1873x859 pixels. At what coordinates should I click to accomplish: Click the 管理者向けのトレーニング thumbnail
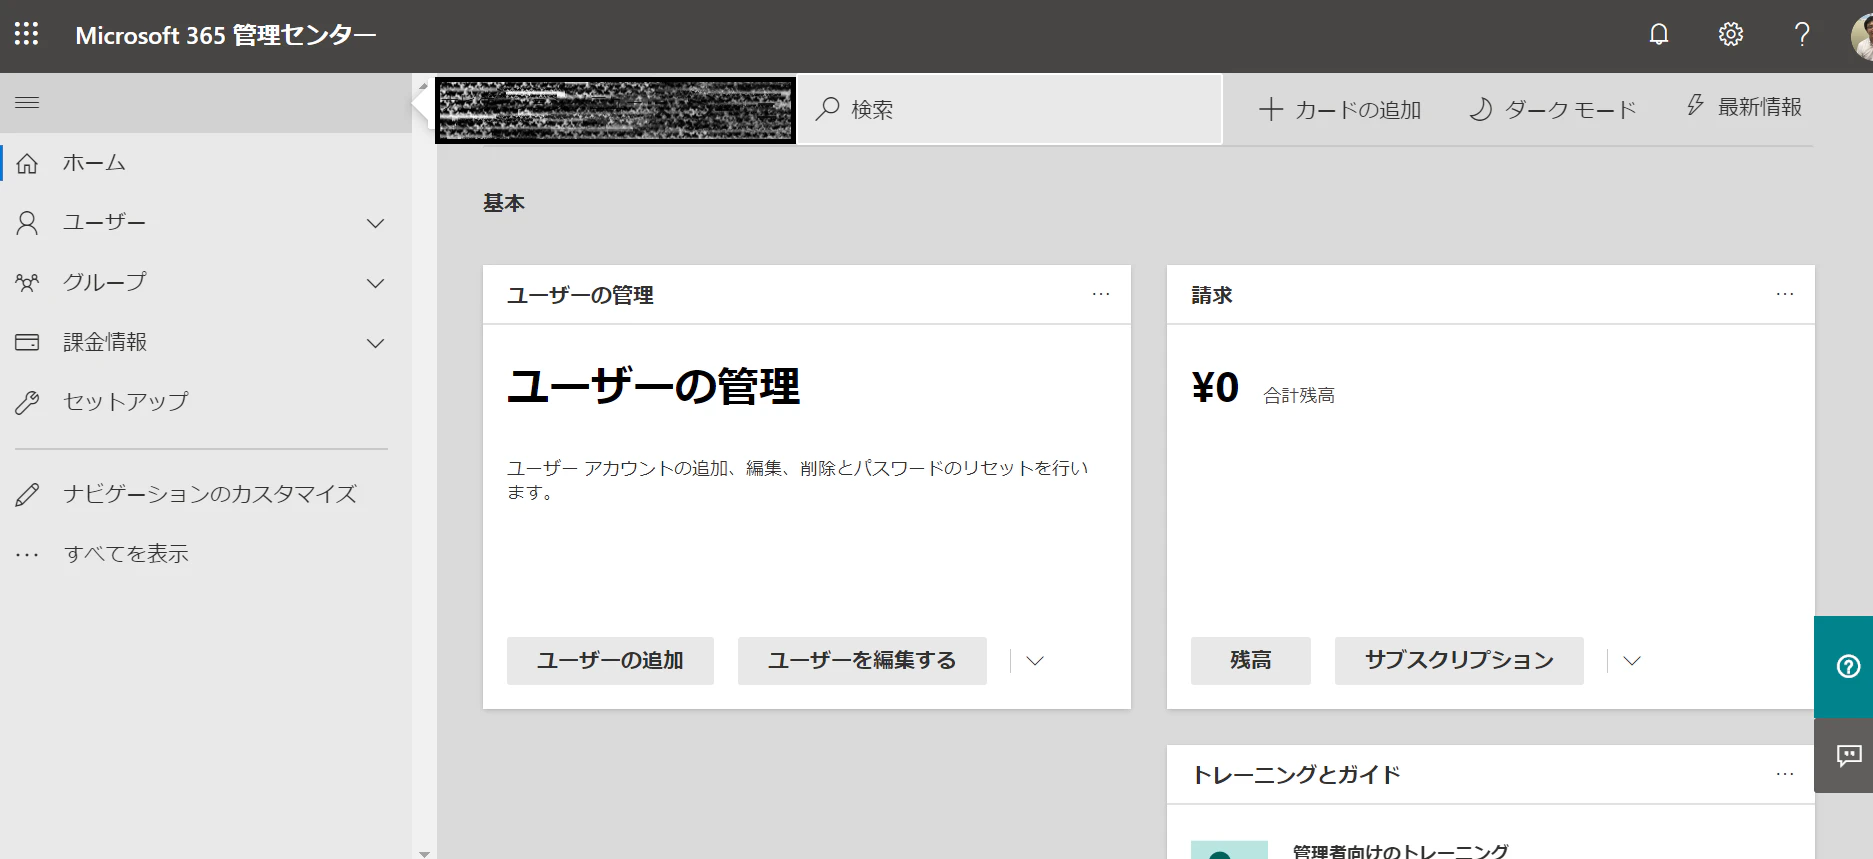coord(1229,850)
